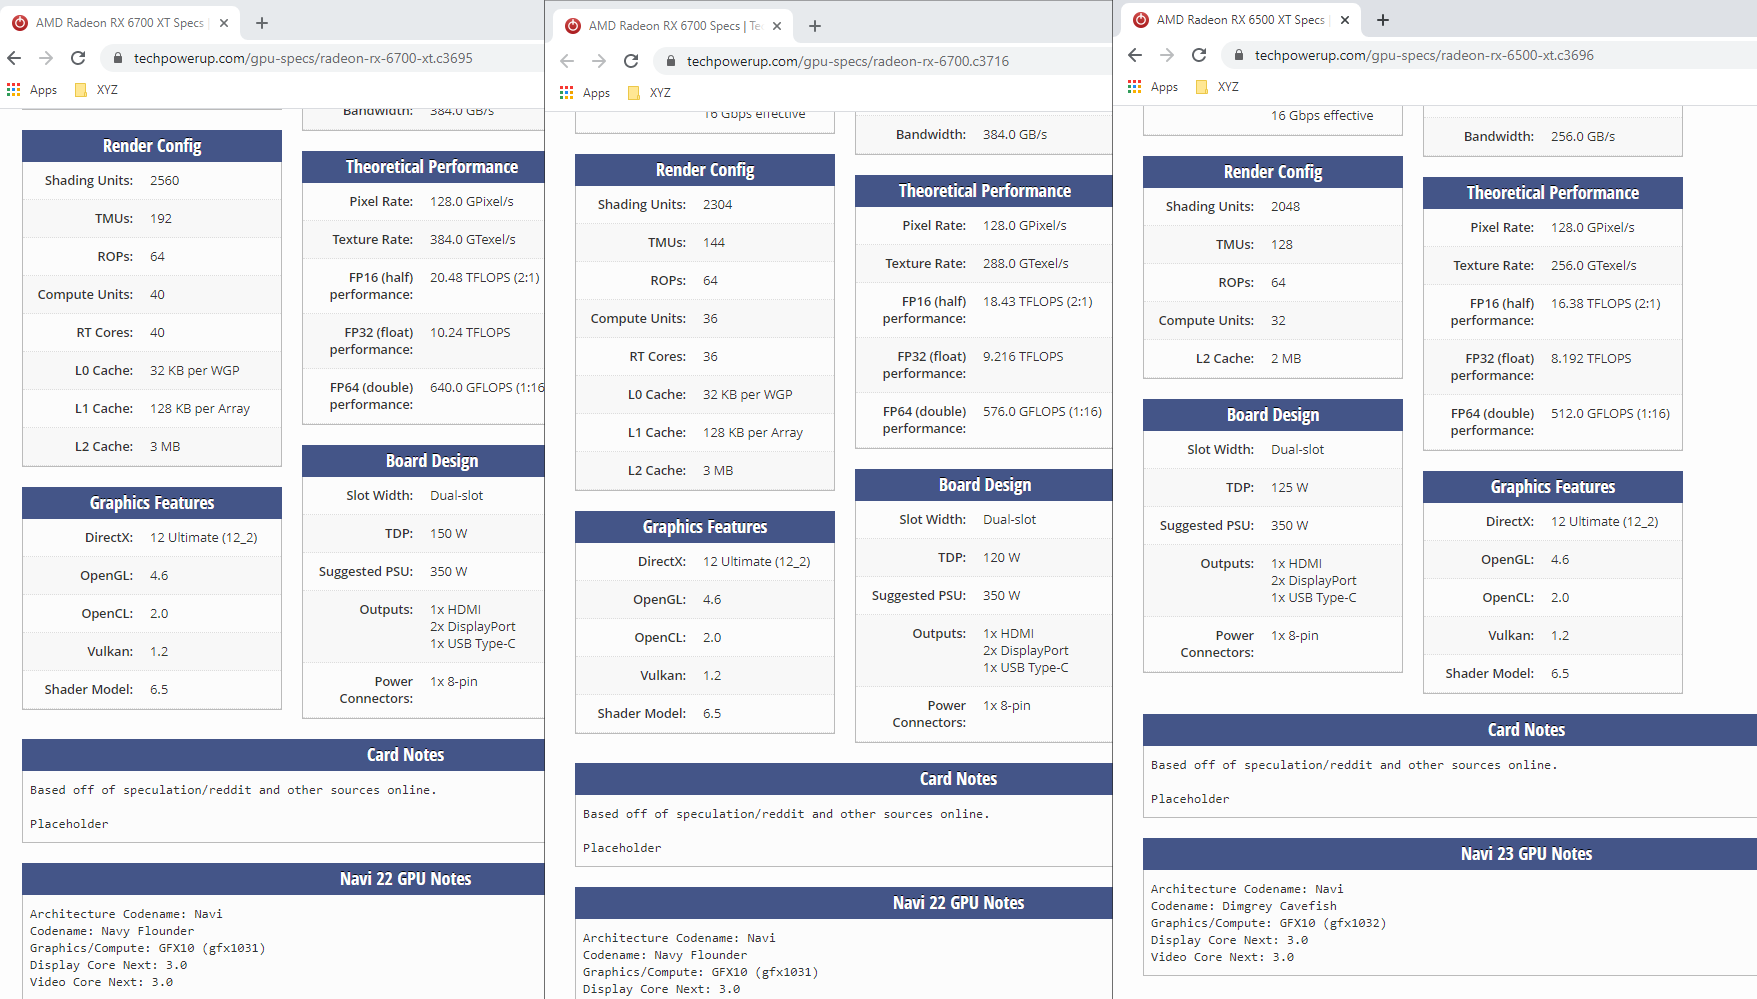Click the 18.43 TFLOPS (2:1) FP16 value

(1038, 302)
